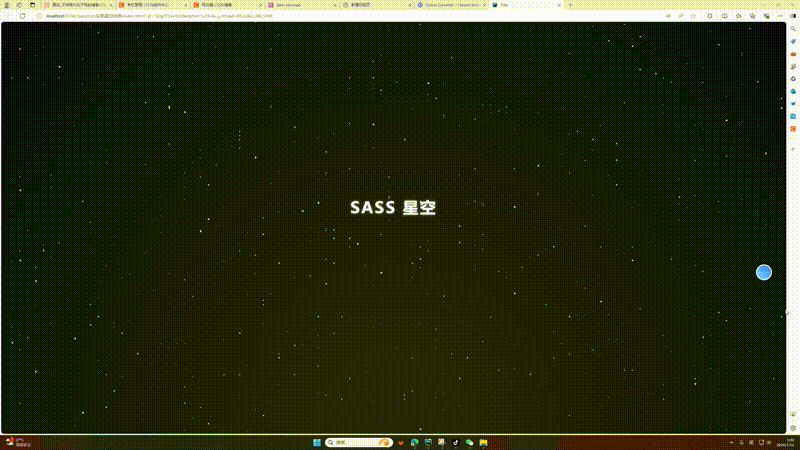Open TikTok app from the taskbar
The height and width of the screenshot is (450, 800).
[x=456, y=442]
